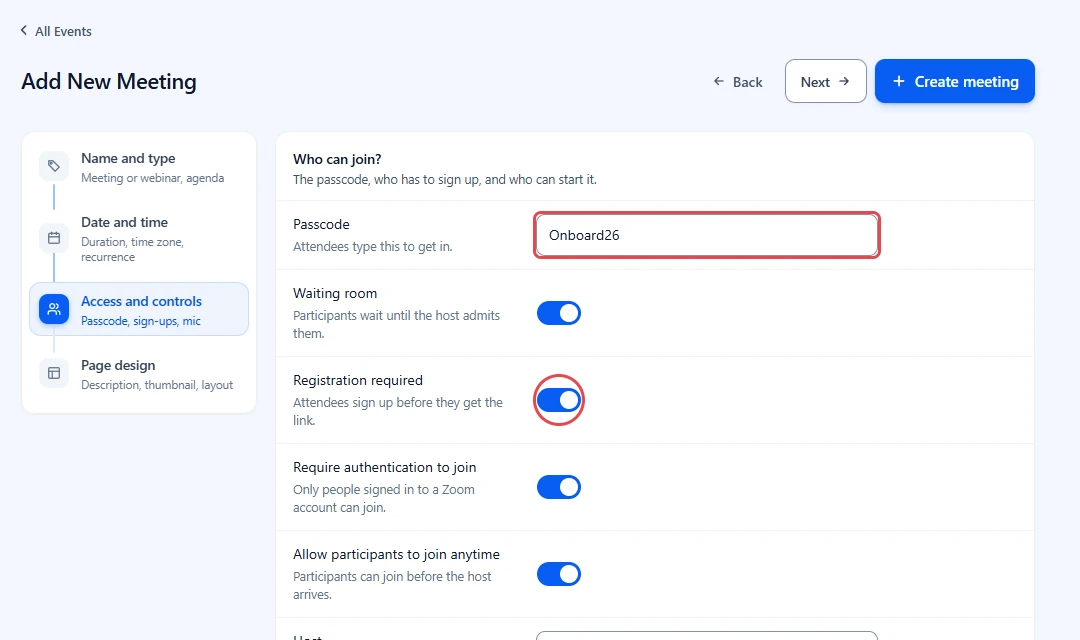Open the Name and type step
The height and width of the screenshot is (640, 1080).
coord(139,167)
